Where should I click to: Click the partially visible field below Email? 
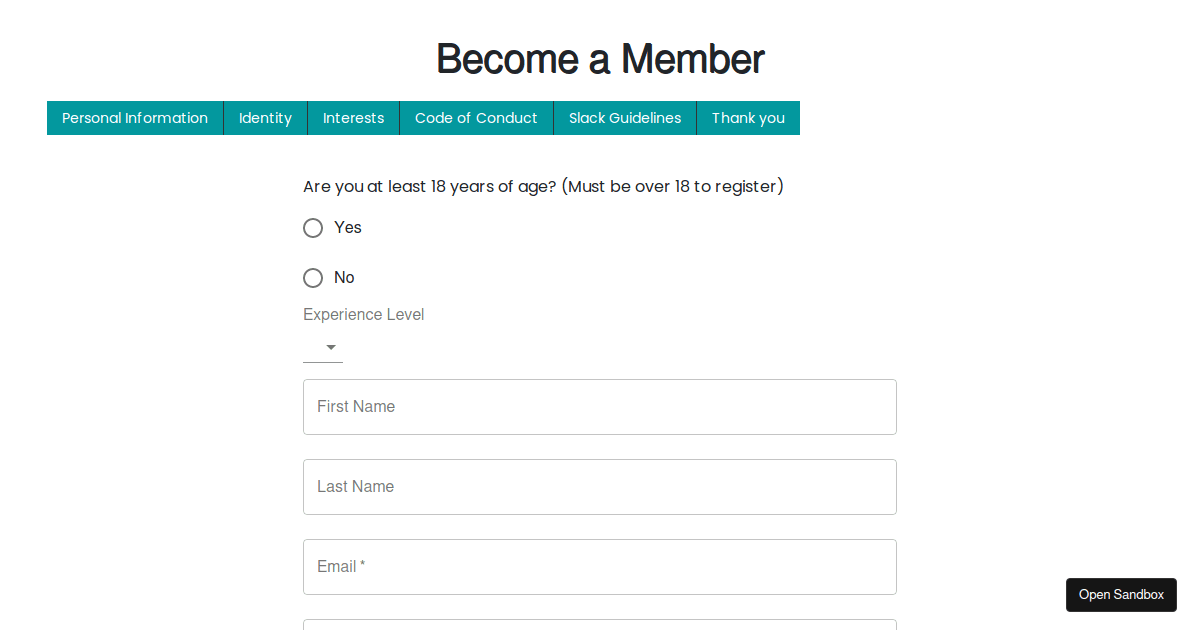tap(599, 627)
